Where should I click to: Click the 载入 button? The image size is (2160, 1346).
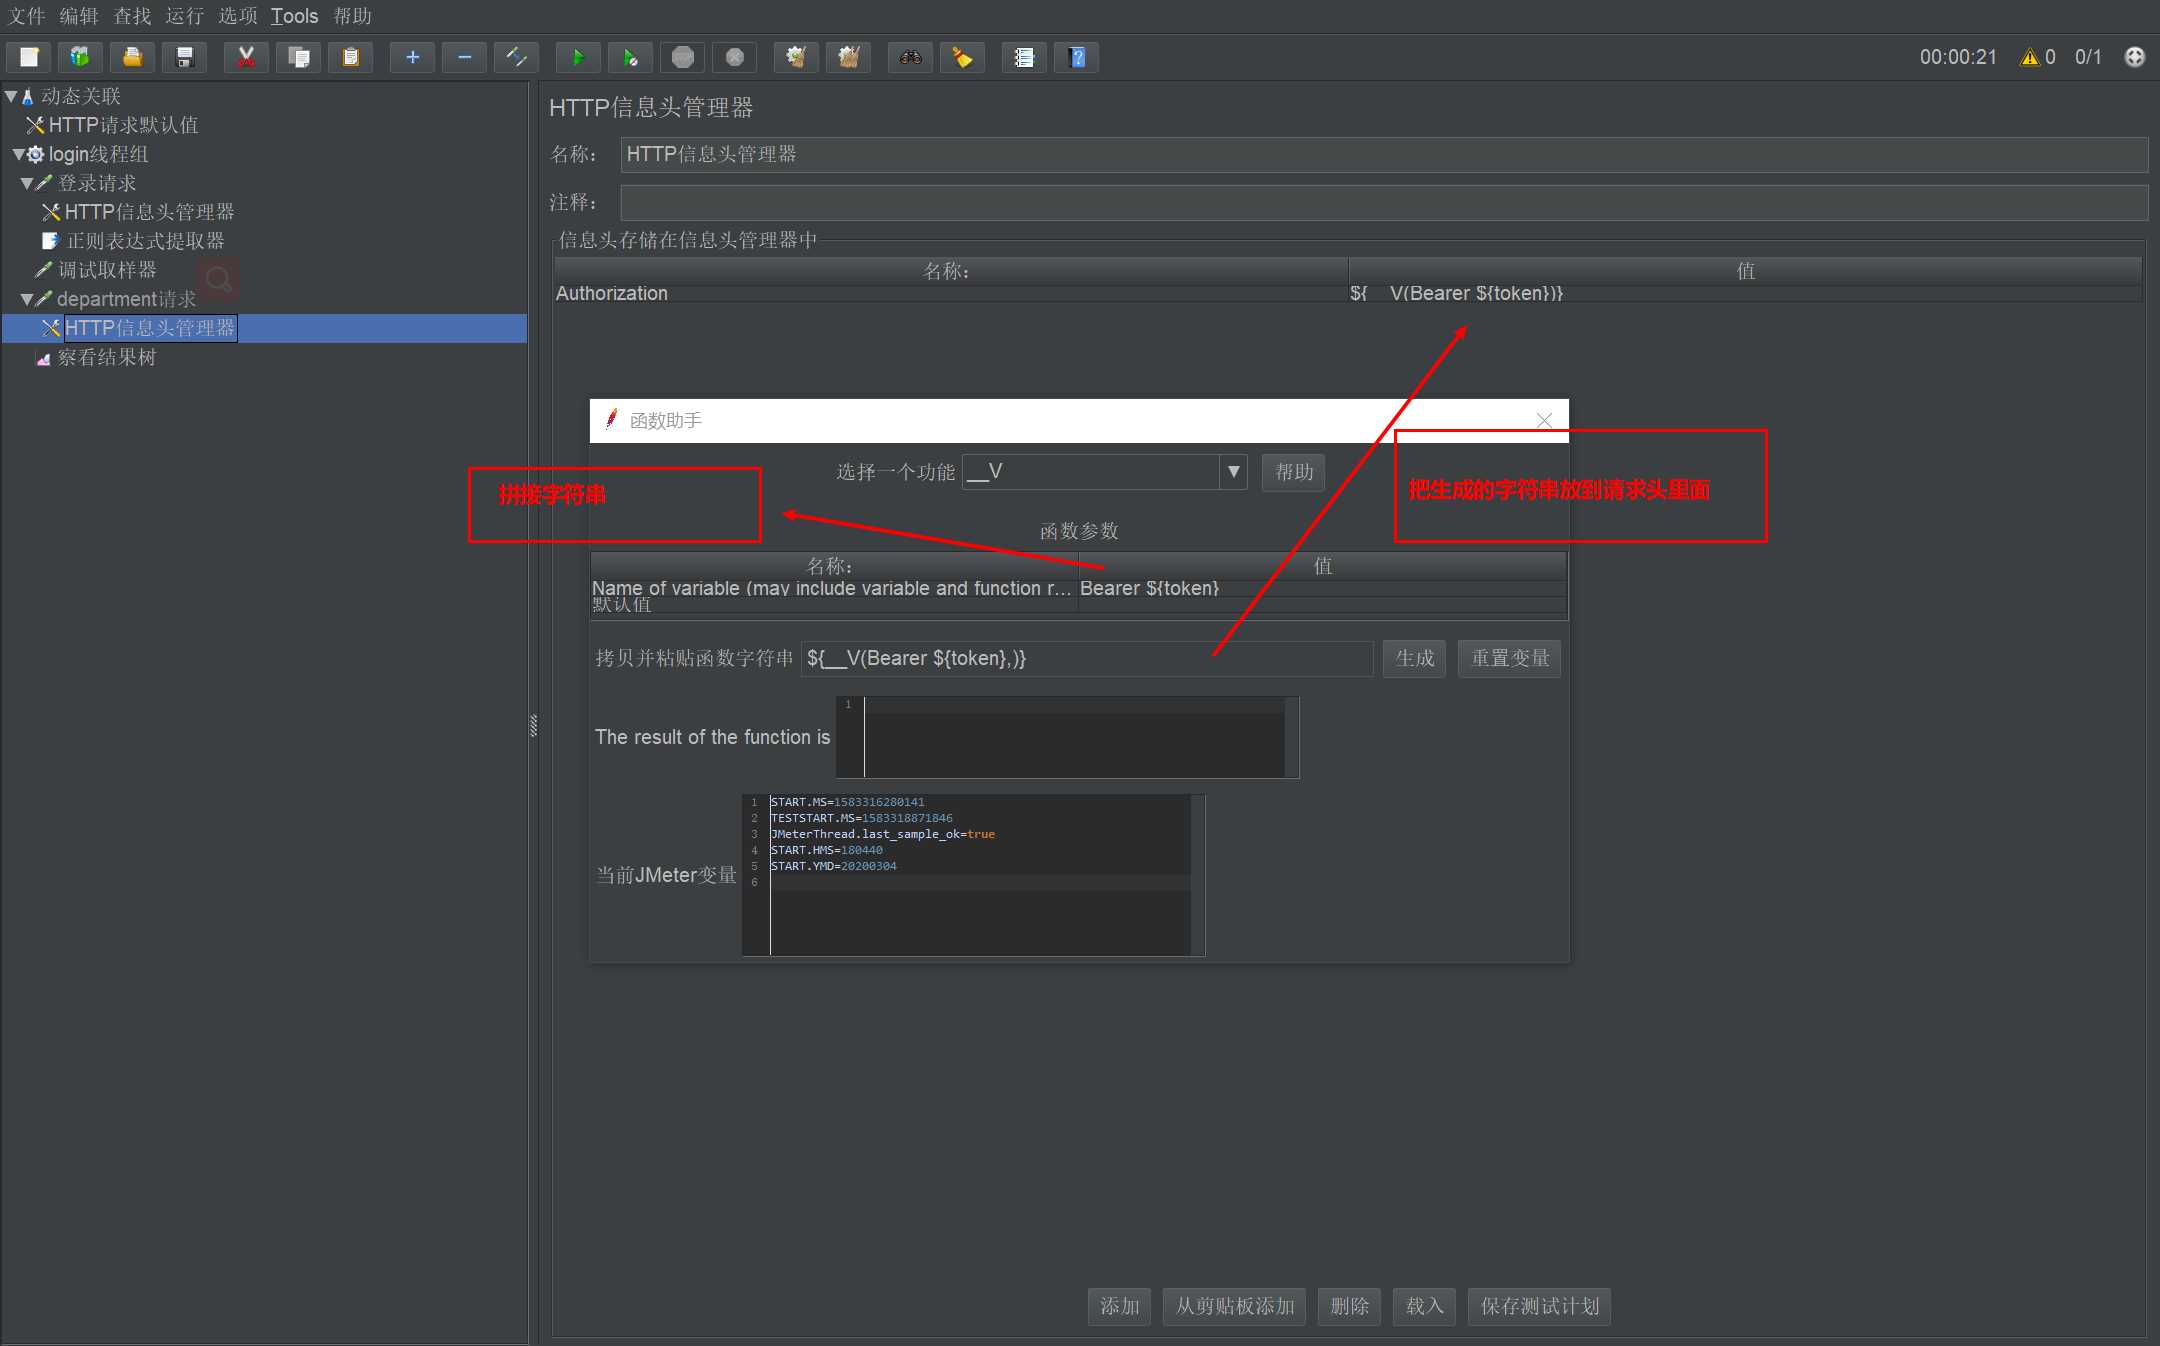coord(1424,1306)
